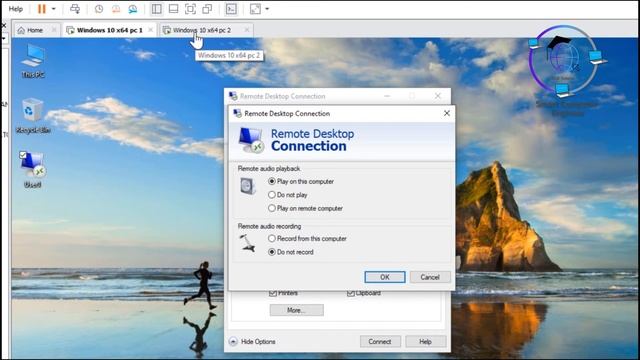Open the power options dropdown arrow beside pause

53,9
